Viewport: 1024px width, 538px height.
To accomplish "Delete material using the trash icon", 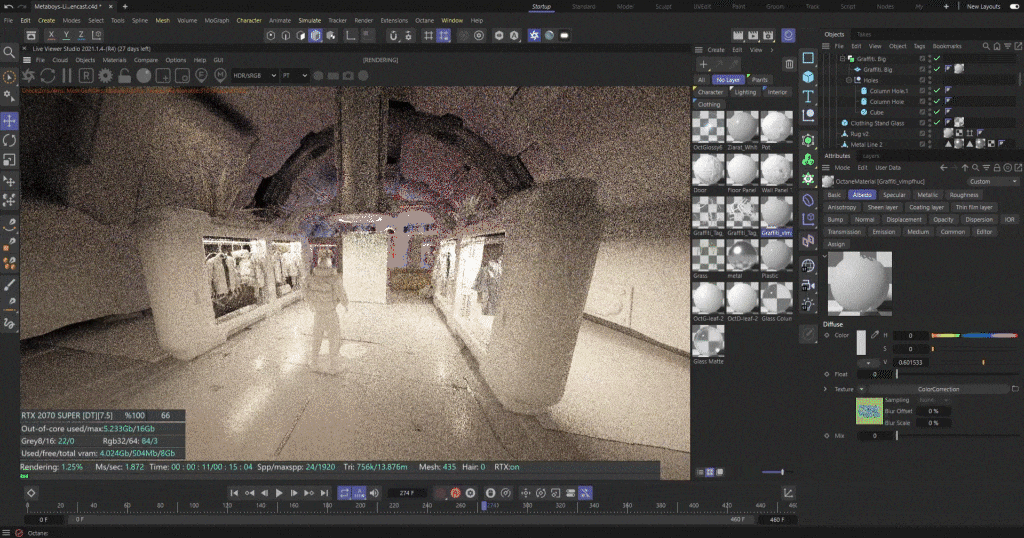I will 789,65.
